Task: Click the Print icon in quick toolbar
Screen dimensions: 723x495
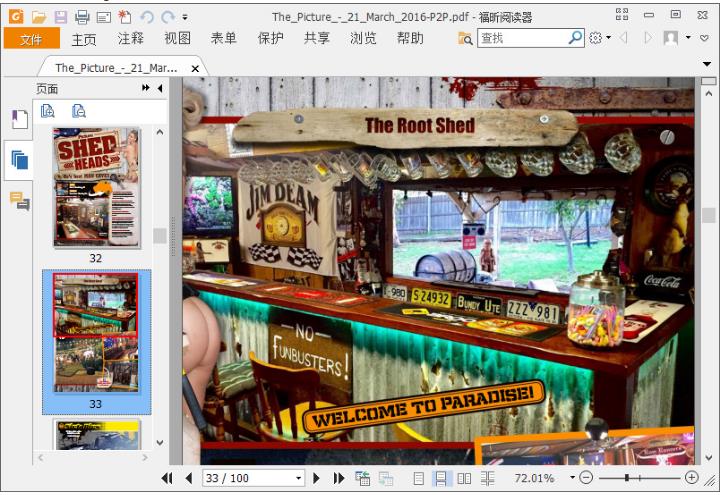Action: pyautogui.click(x=82, y=17)
